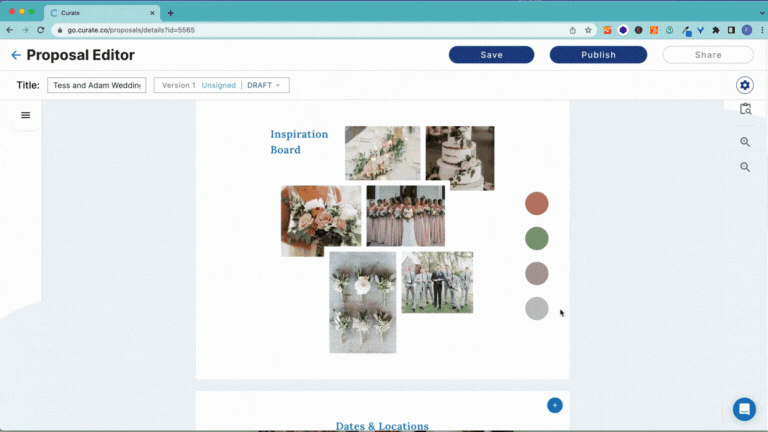Click the preview clipboard icon
This screenshot has height=432, width=768.
(745, 110)
